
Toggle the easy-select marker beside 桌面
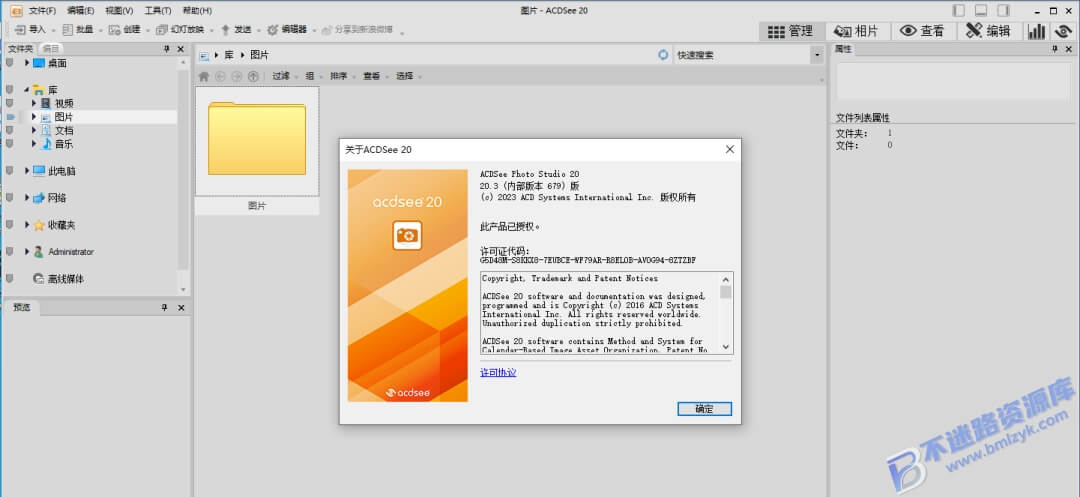coord(9,63)
